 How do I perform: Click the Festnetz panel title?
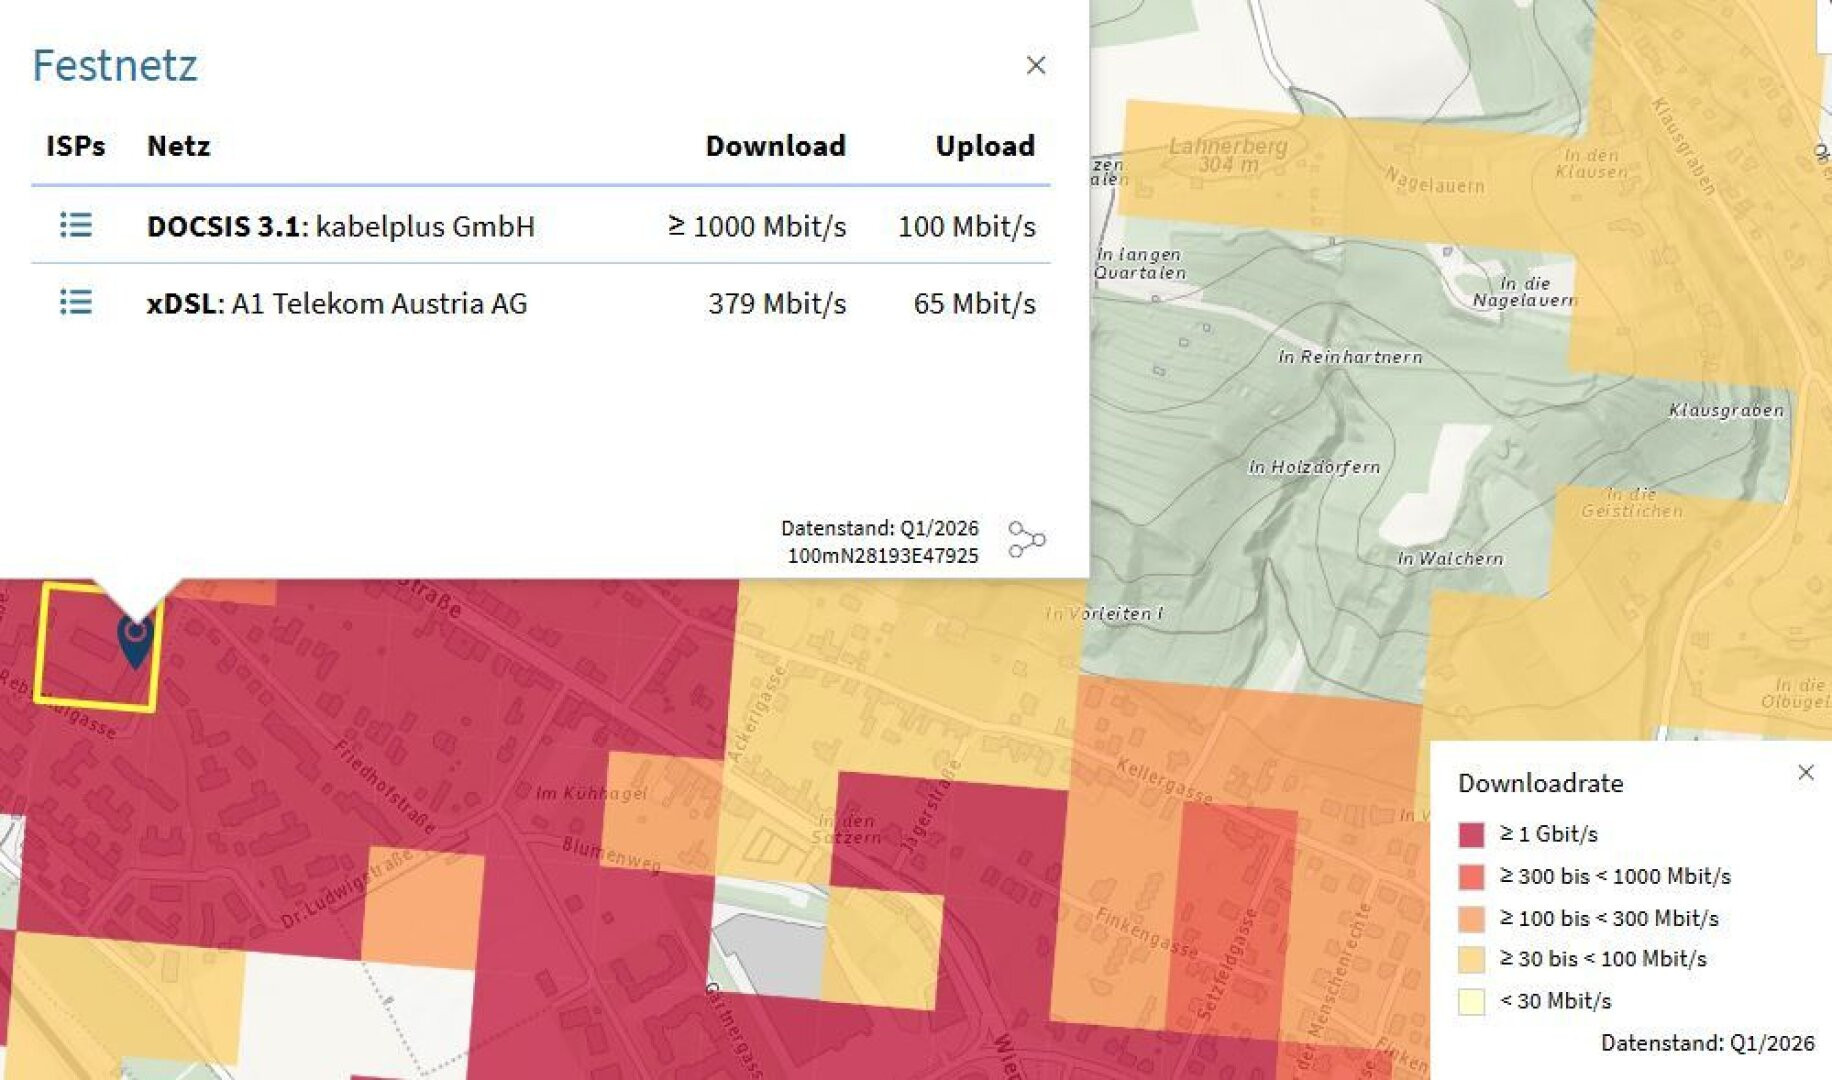tap(115, 65)
